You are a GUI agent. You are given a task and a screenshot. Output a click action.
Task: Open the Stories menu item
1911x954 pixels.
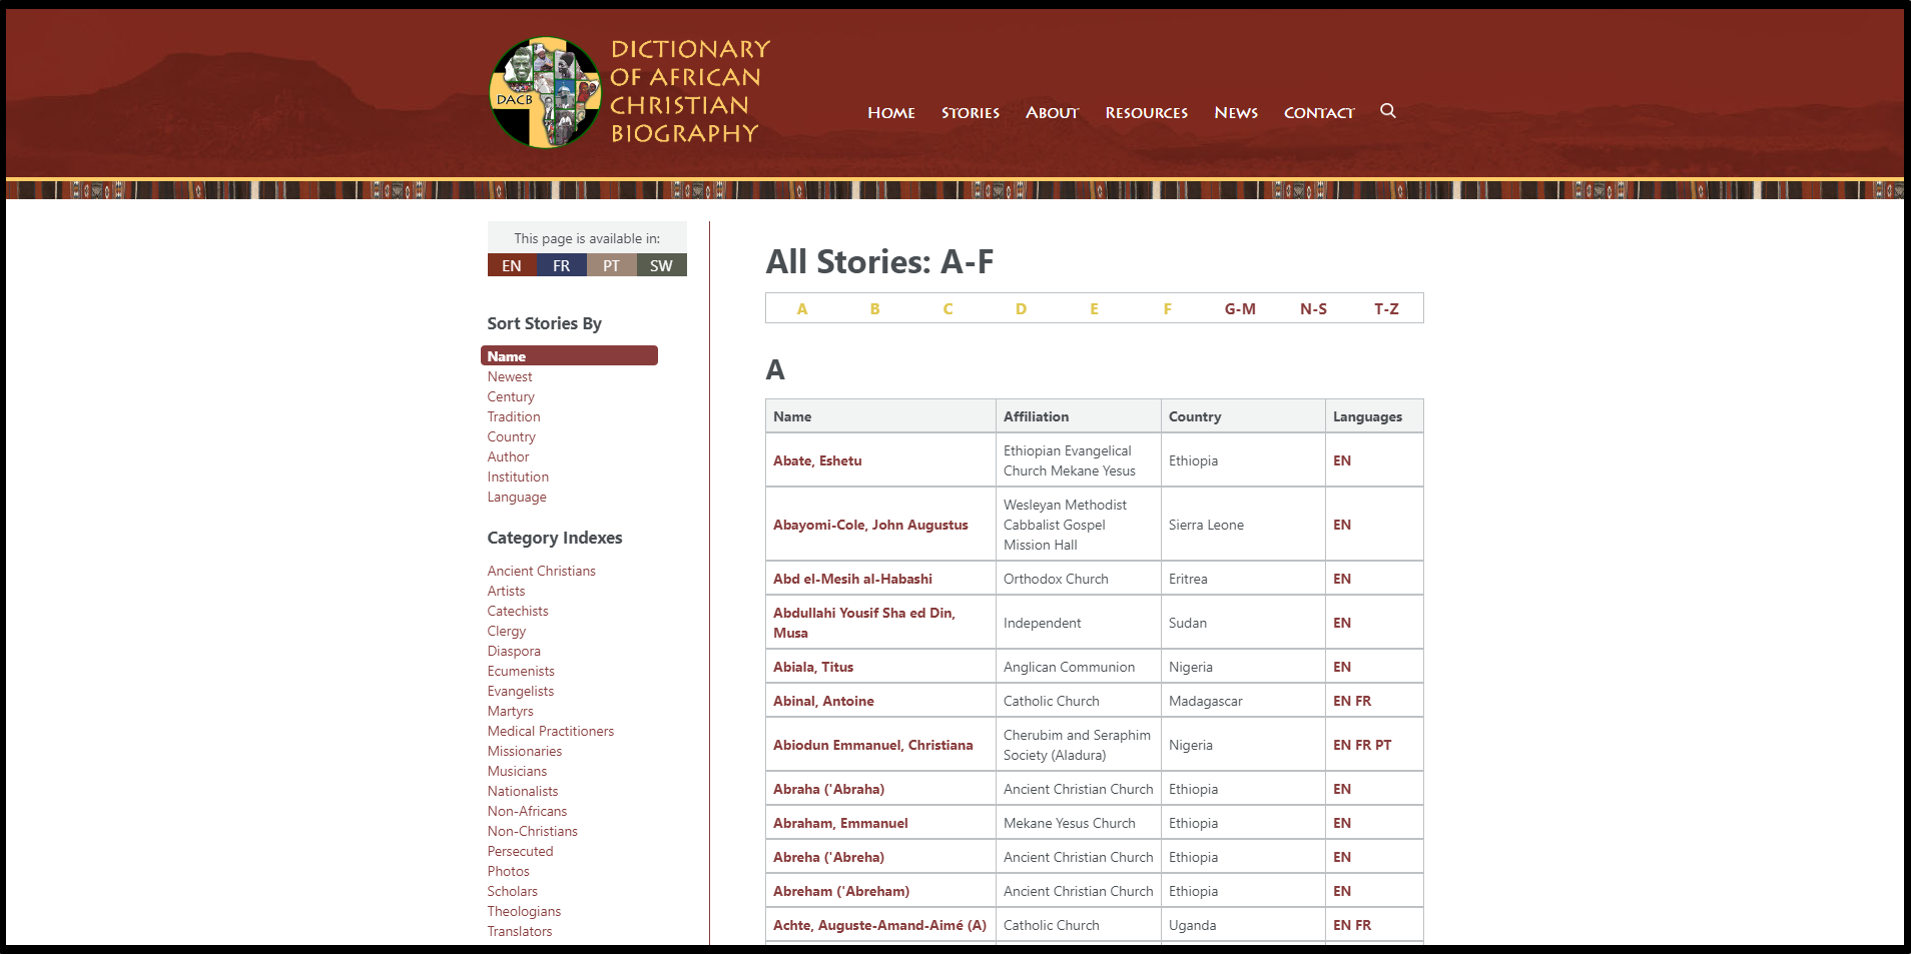tap(969, 113)
